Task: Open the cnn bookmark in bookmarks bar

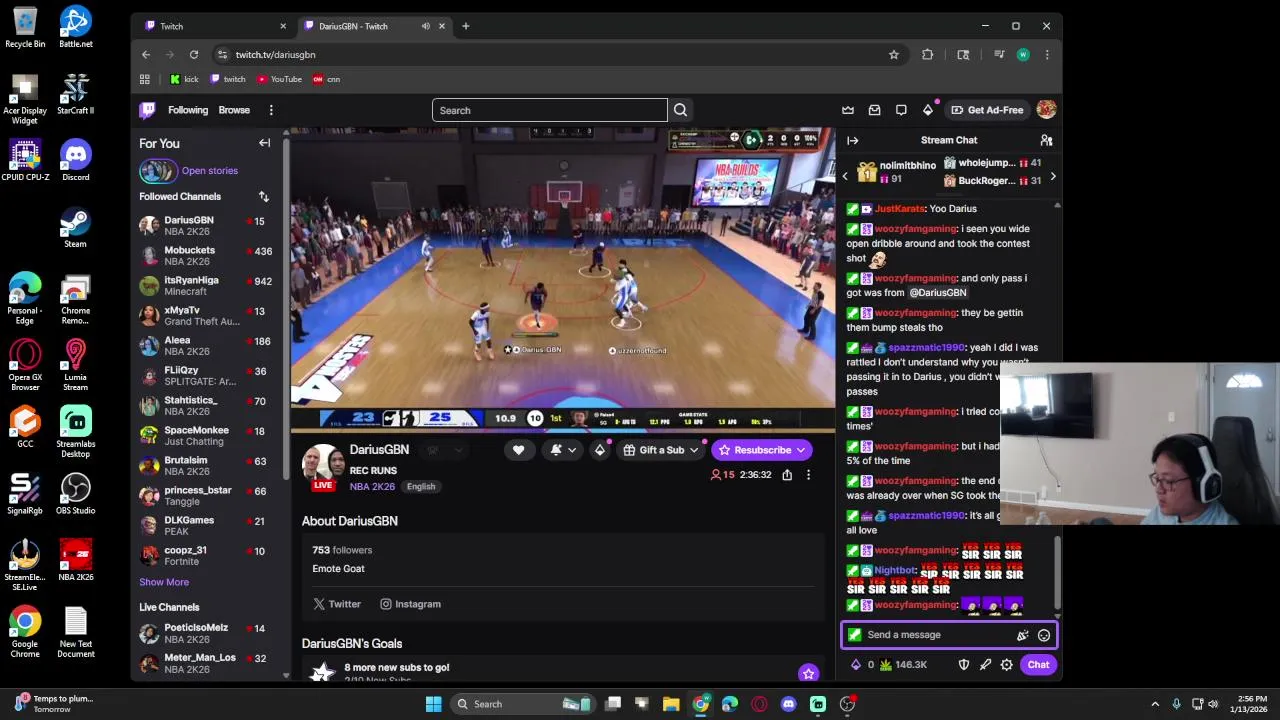Action: [327, 79]
